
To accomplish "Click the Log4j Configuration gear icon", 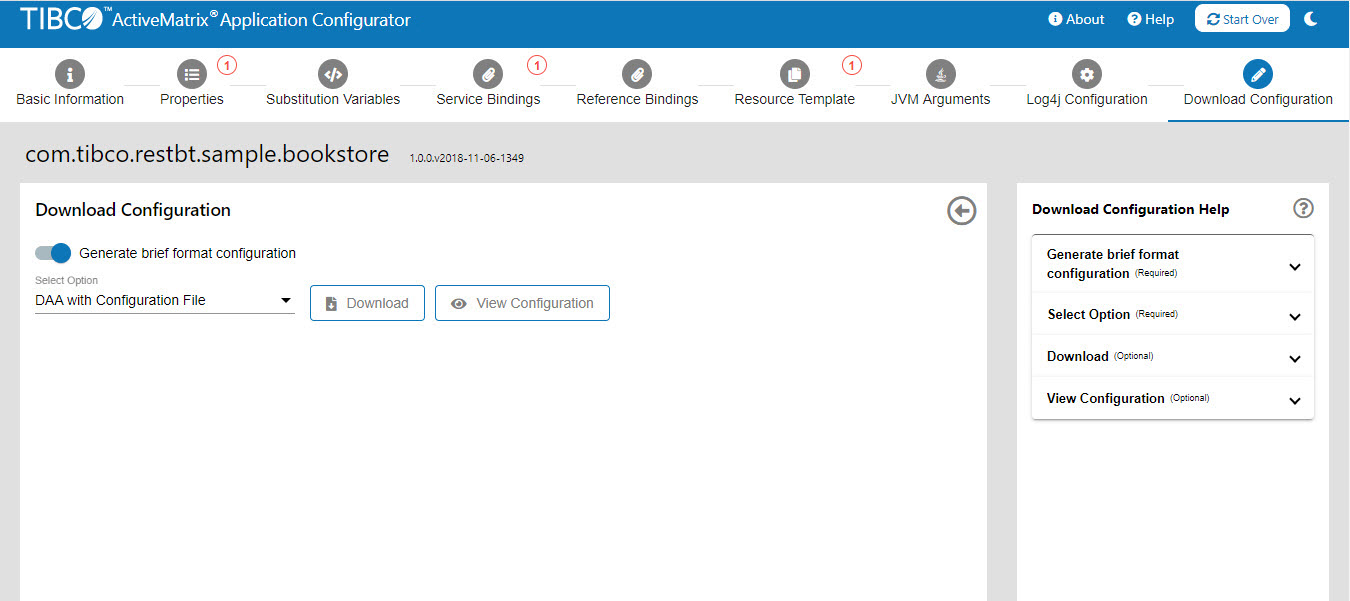I will coord(1087,74).
